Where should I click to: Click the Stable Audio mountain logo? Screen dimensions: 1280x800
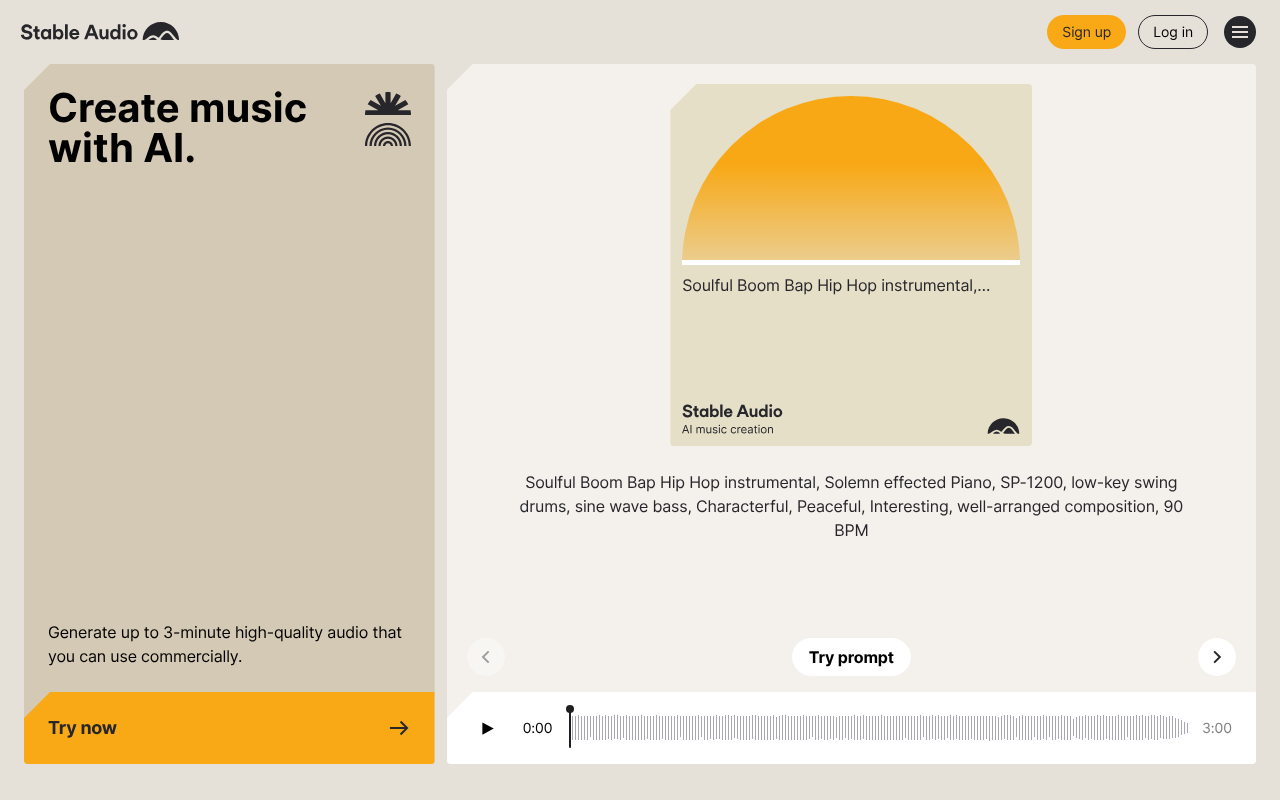point(160,31)
